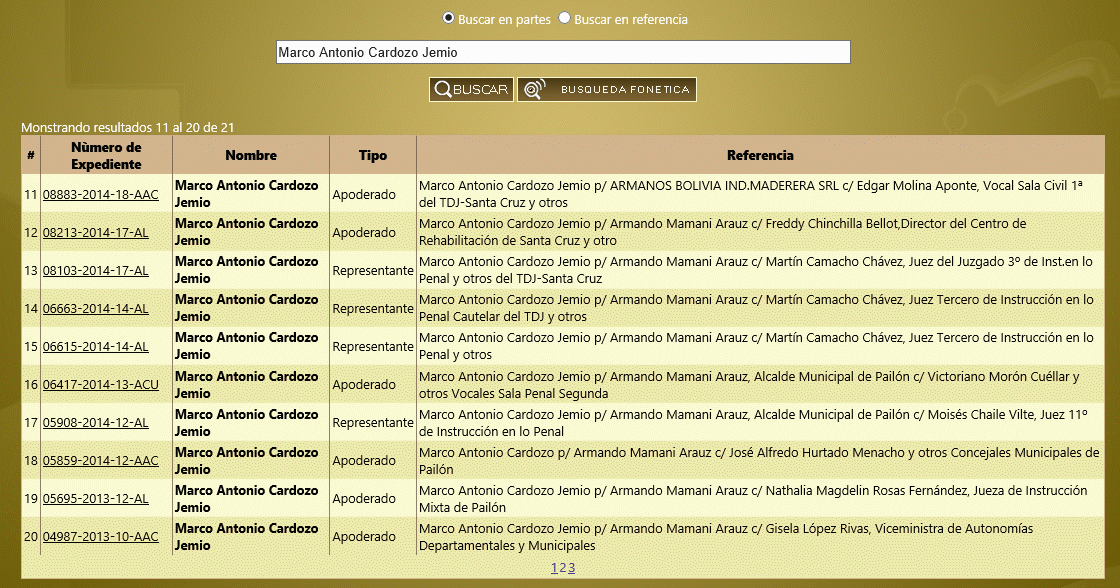The width and height of the screenshot is (1120, 588).
Task: Click the search text input field
Action: pos(563,52)
